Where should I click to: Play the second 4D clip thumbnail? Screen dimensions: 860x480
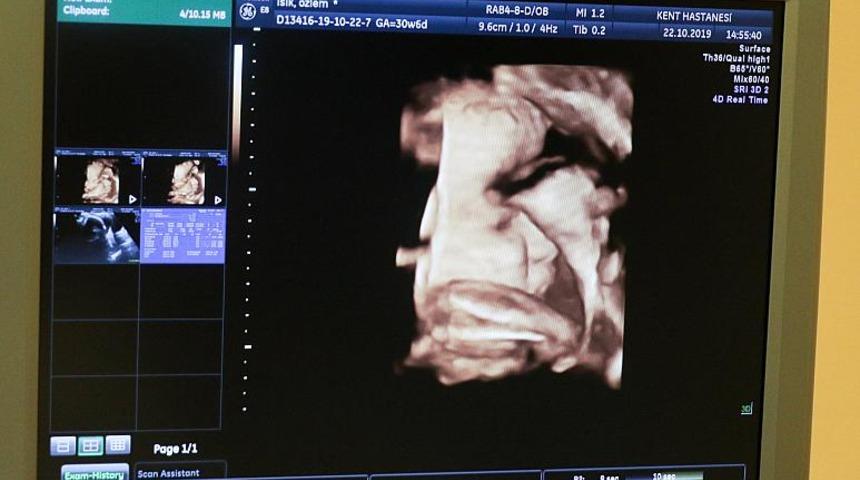(183, 181)
